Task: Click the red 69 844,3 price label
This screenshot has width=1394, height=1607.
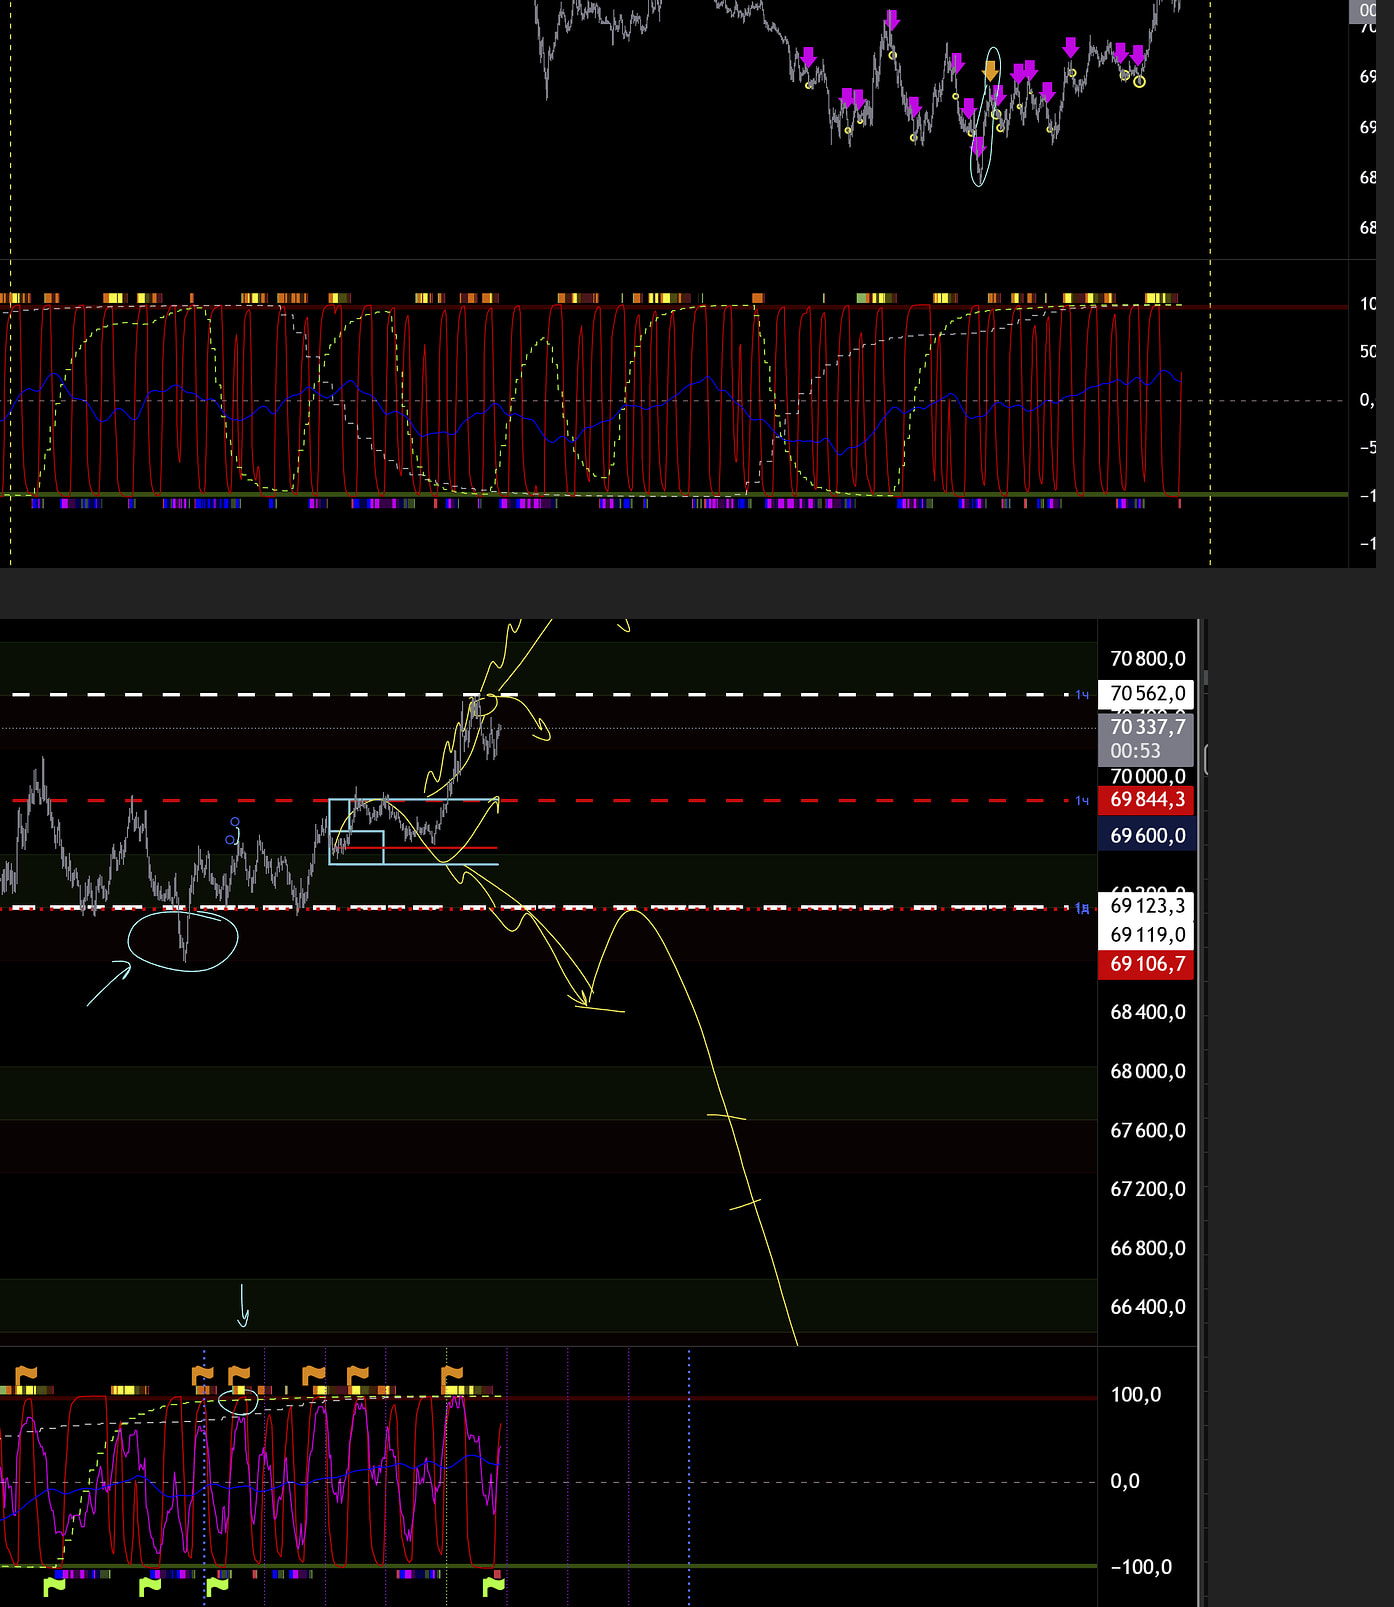Action: pyautogui.click(x=1146, y=800)
